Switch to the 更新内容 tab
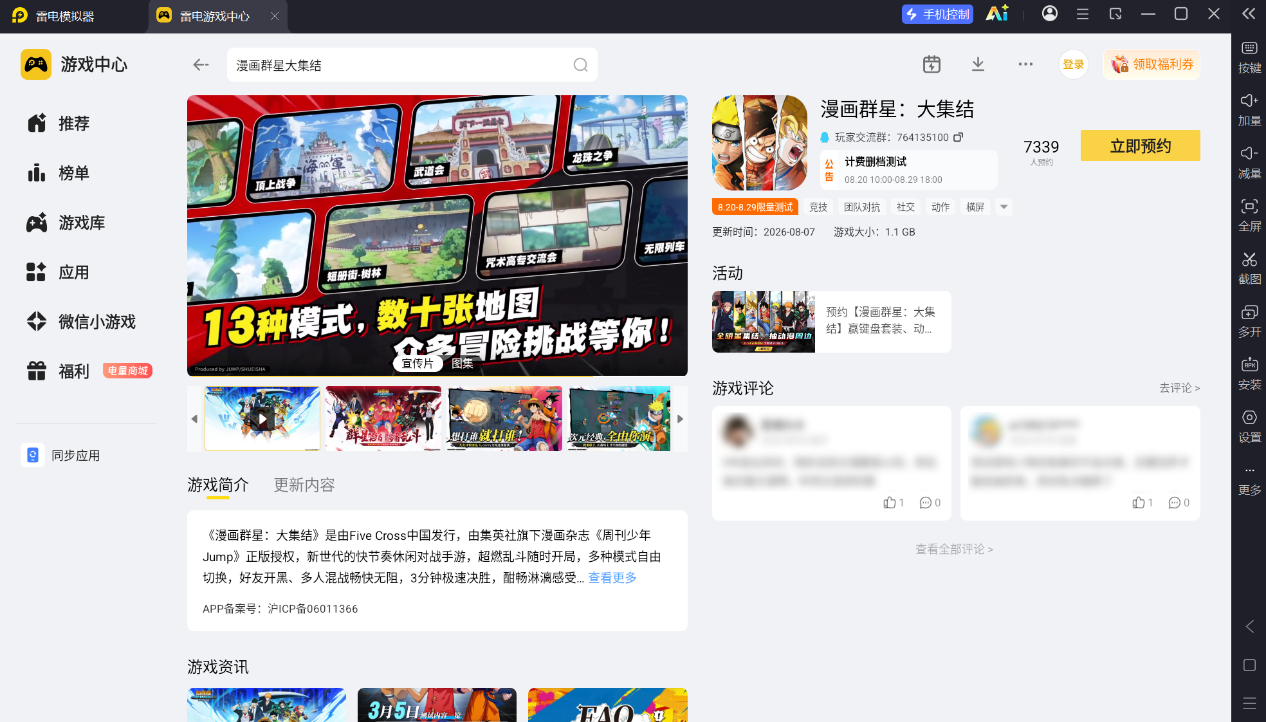The height and width of the screenshot is (722, 1266). click(304, 485)
